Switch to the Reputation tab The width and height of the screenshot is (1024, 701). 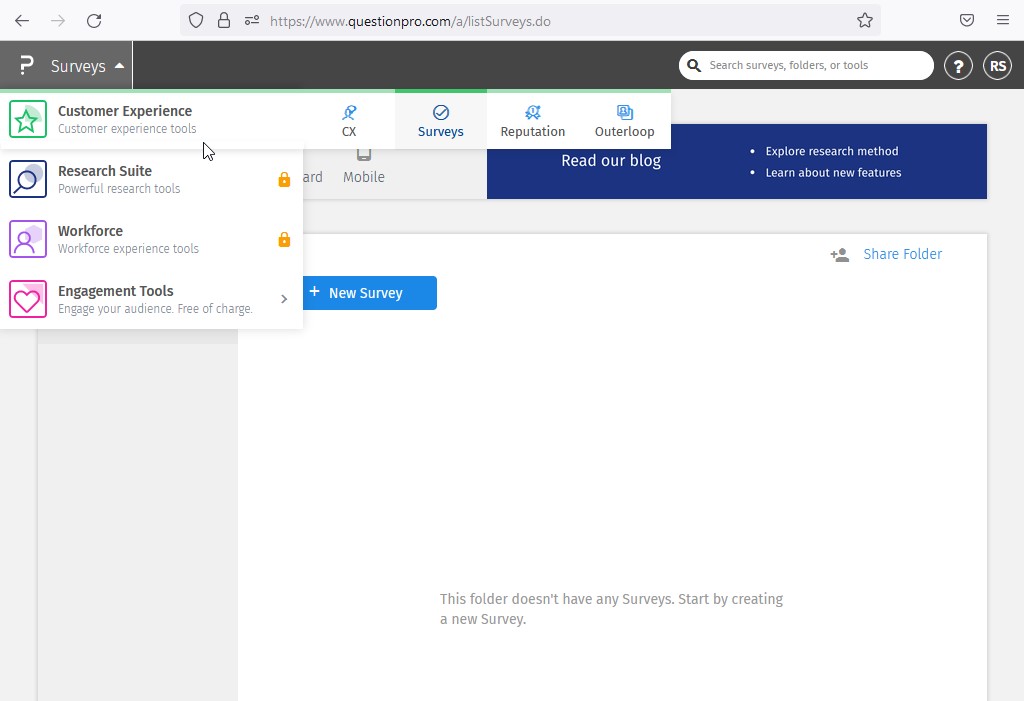pyautogui.click(x=532, y=121)
